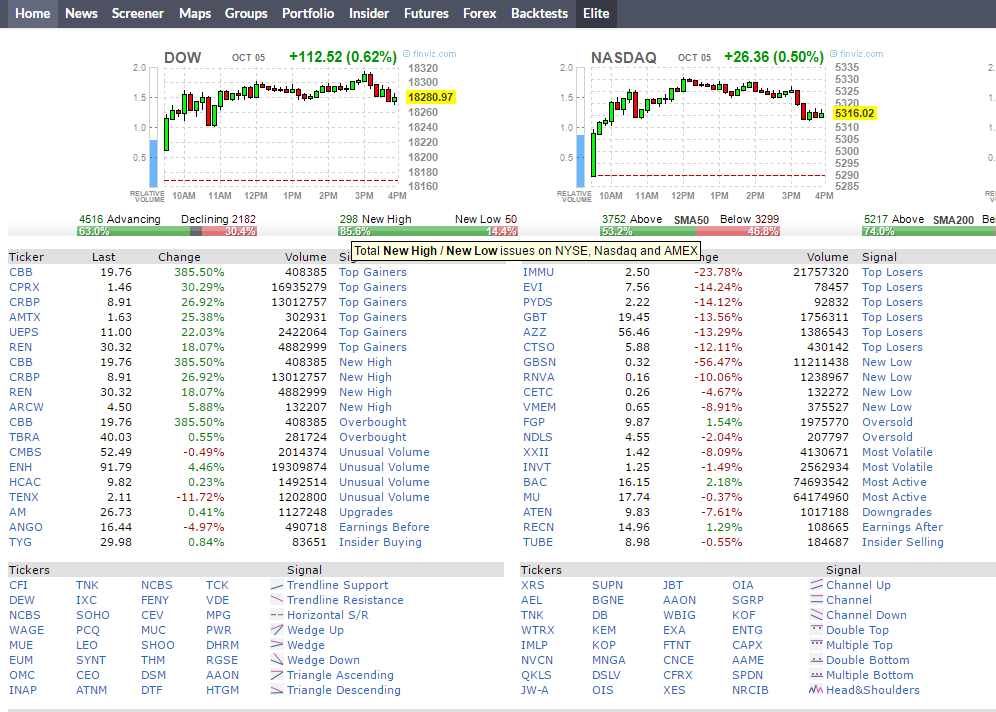Click the Channel Up pattern icon
The image size is (996, 712).
(816, 585)
